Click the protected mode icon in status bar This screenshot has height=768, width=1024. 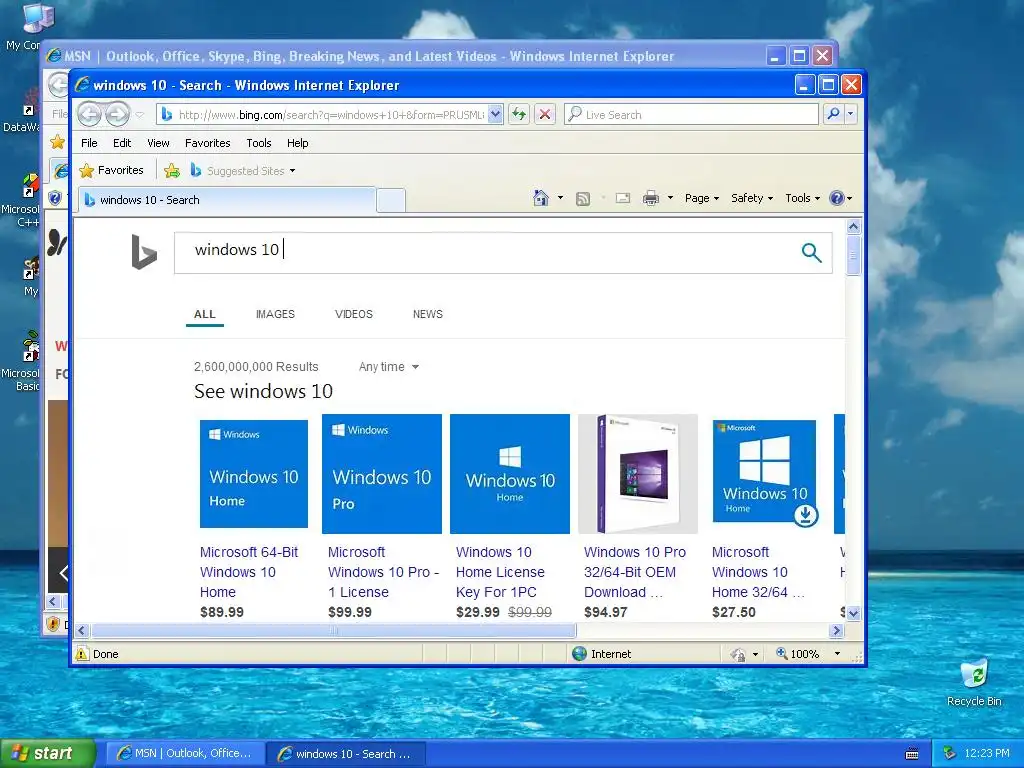738,654
